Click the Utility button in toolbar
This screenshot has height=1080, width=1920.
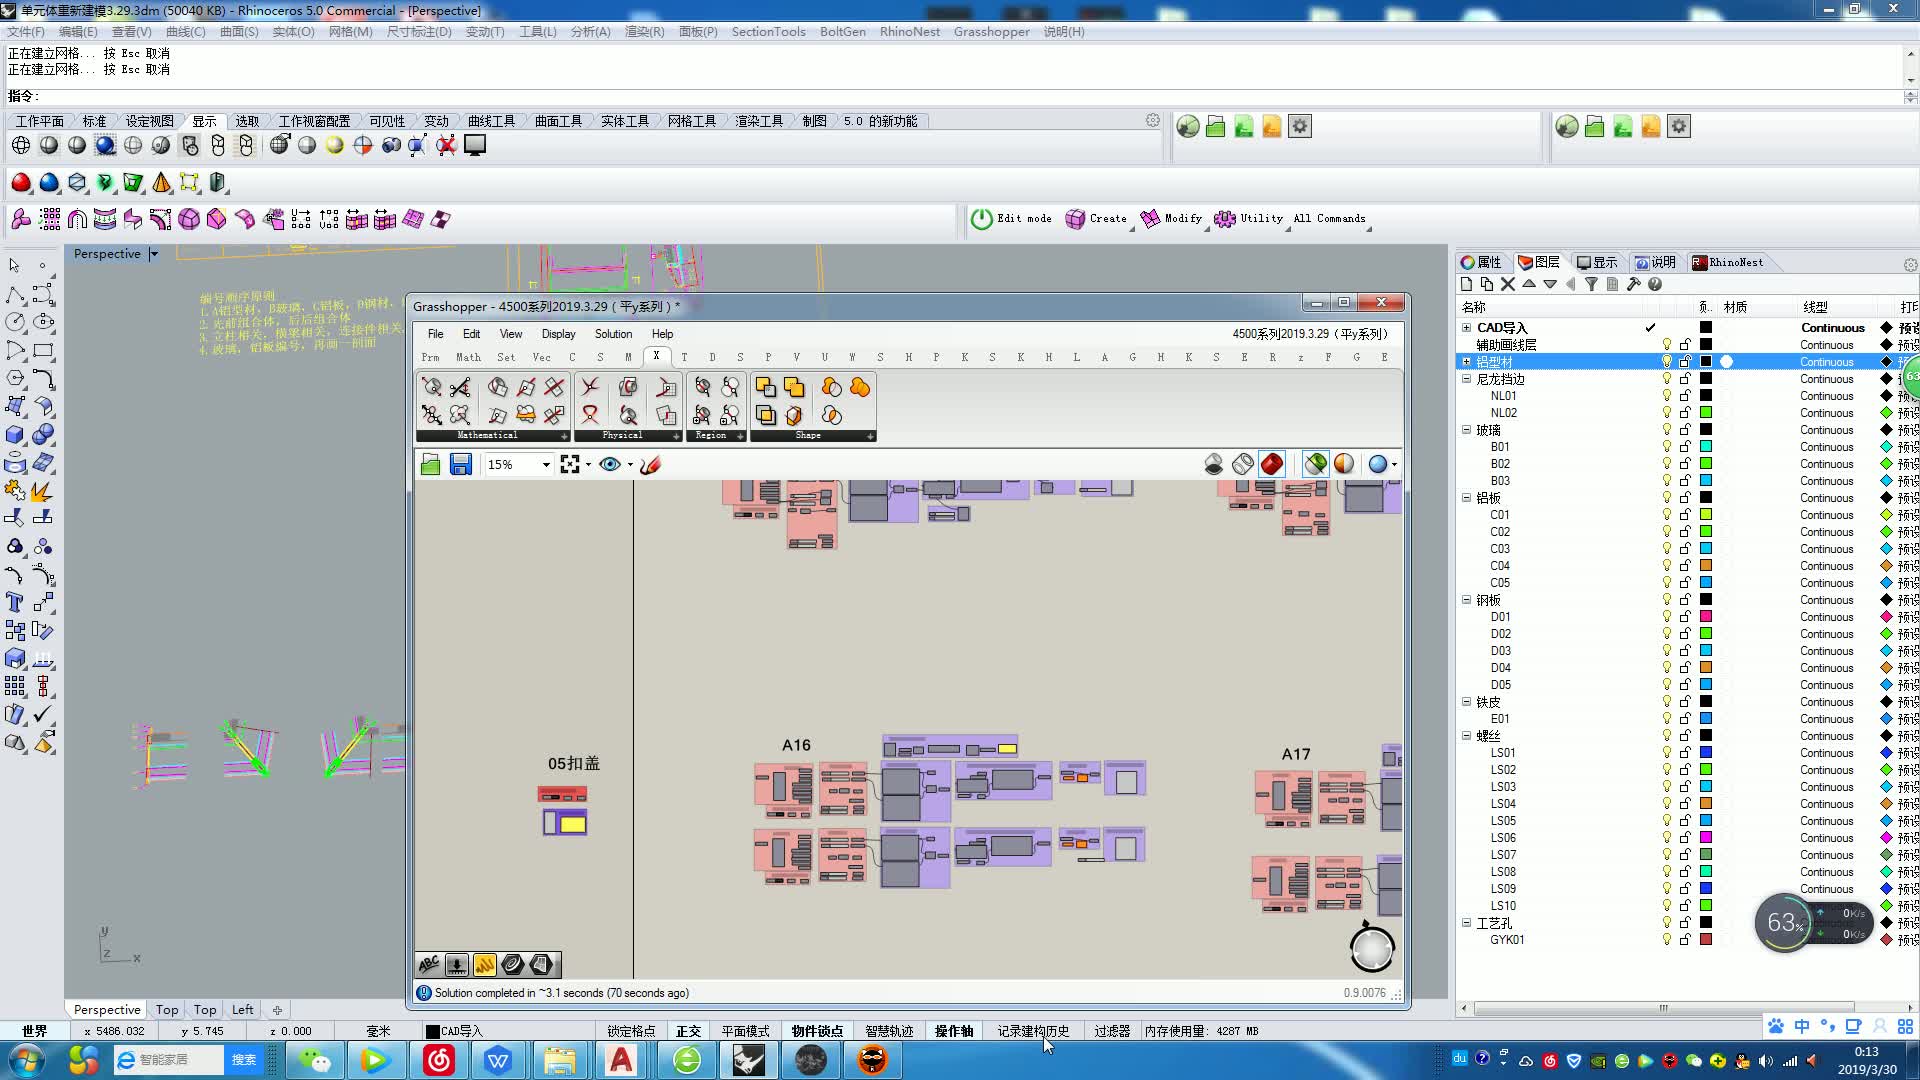click(1249, 219)
